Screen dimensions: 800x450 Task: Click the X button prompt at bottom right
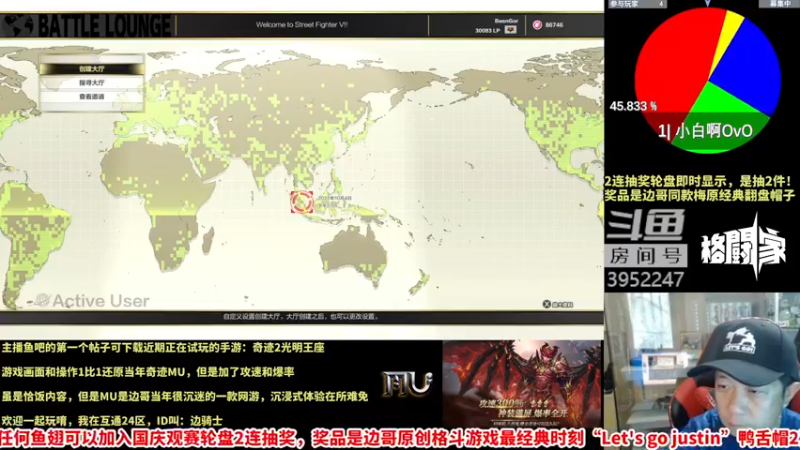pos(546,304)
